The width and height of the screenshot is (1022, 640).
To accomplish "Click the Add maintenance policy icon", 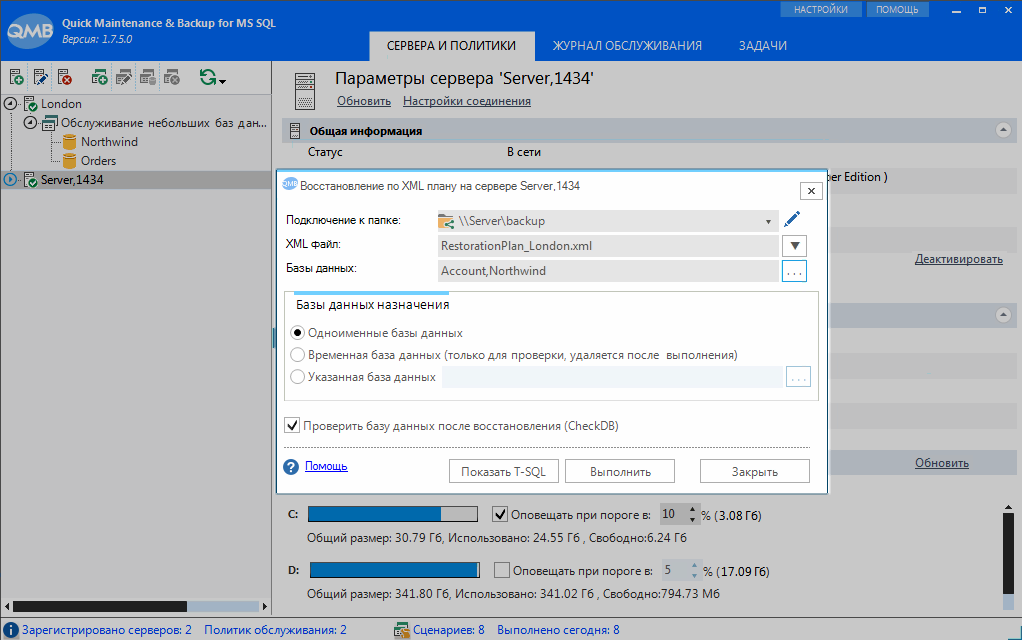I will (x=99, y=78).
